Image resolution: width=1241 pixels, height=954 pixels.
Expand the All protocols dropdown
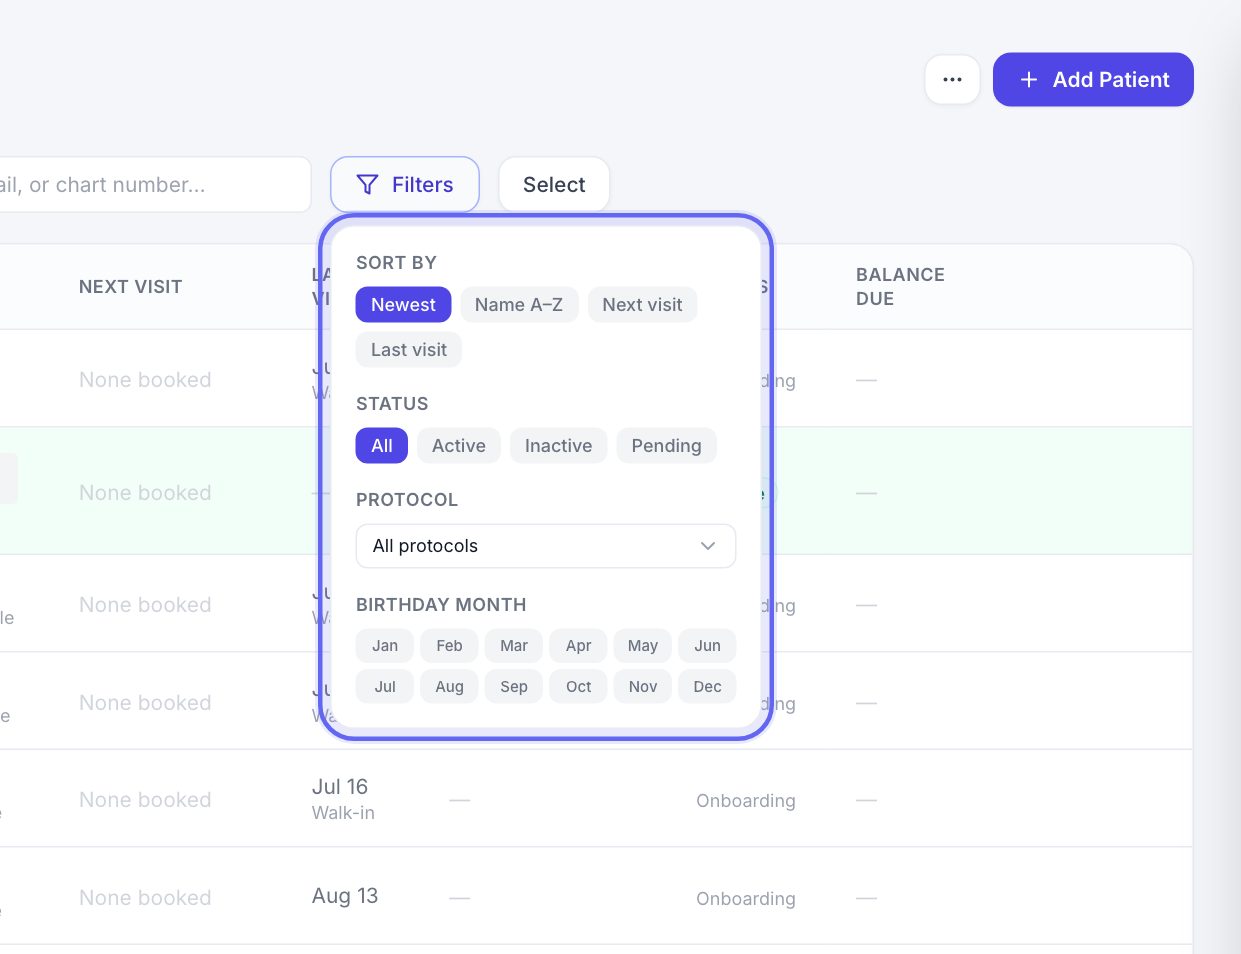click(x=546, y=546)
